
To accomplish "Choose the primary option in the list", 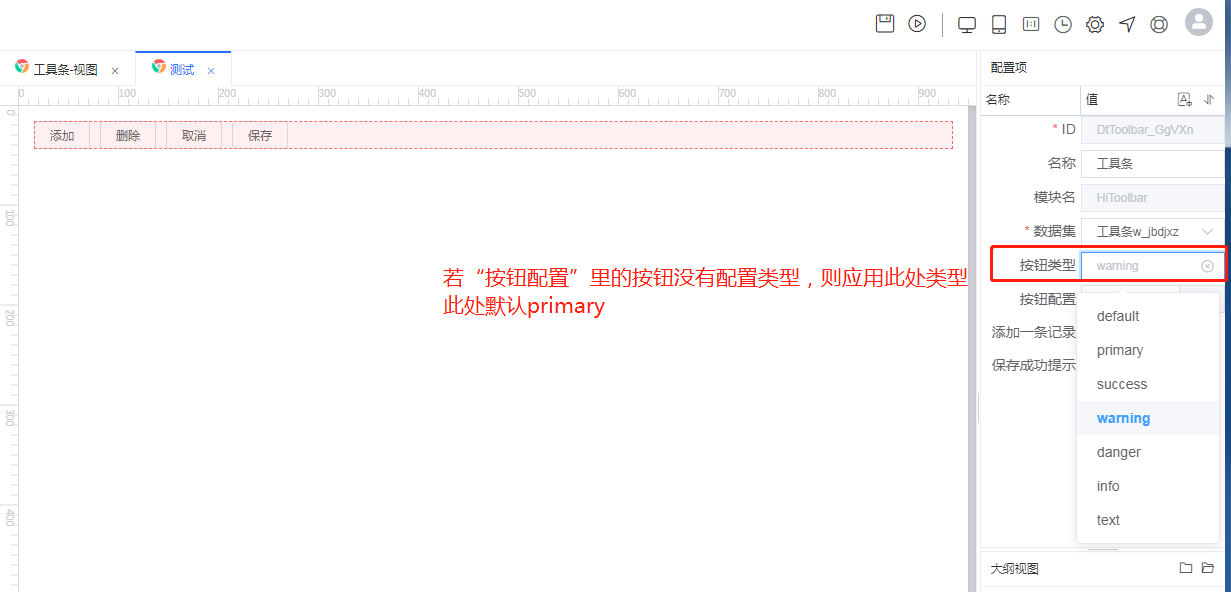I will click(1119, 350).
